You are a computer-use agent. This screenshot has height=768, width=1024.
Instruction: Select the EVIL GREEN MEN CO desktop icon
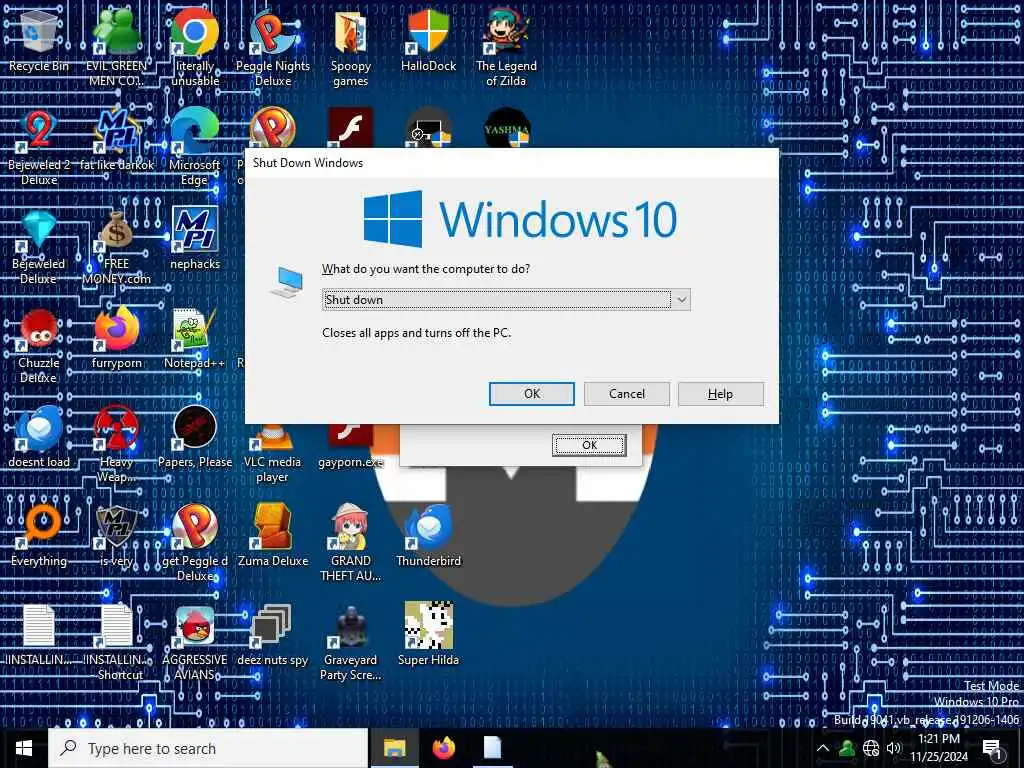[116, 47]
